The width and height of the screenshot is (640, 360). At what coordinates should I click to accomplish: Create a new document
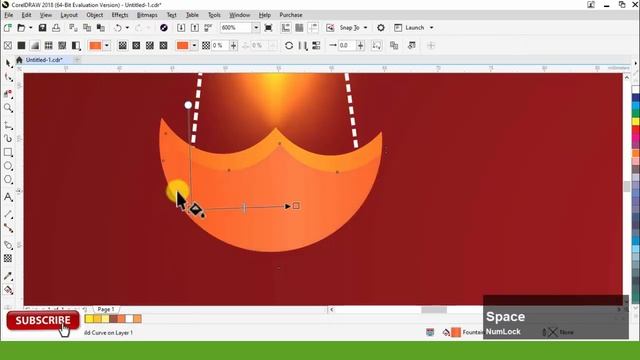(7, 28)
